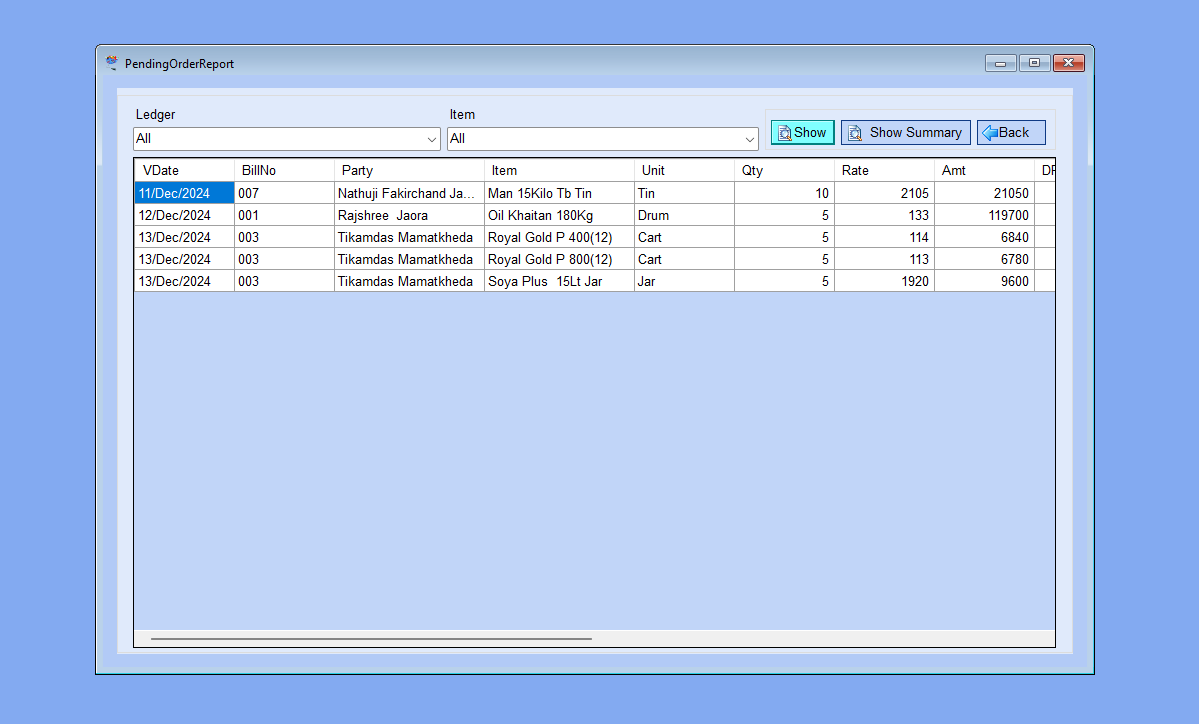Select the 12/Dec/2024 date cell

(x=184, y=216)
